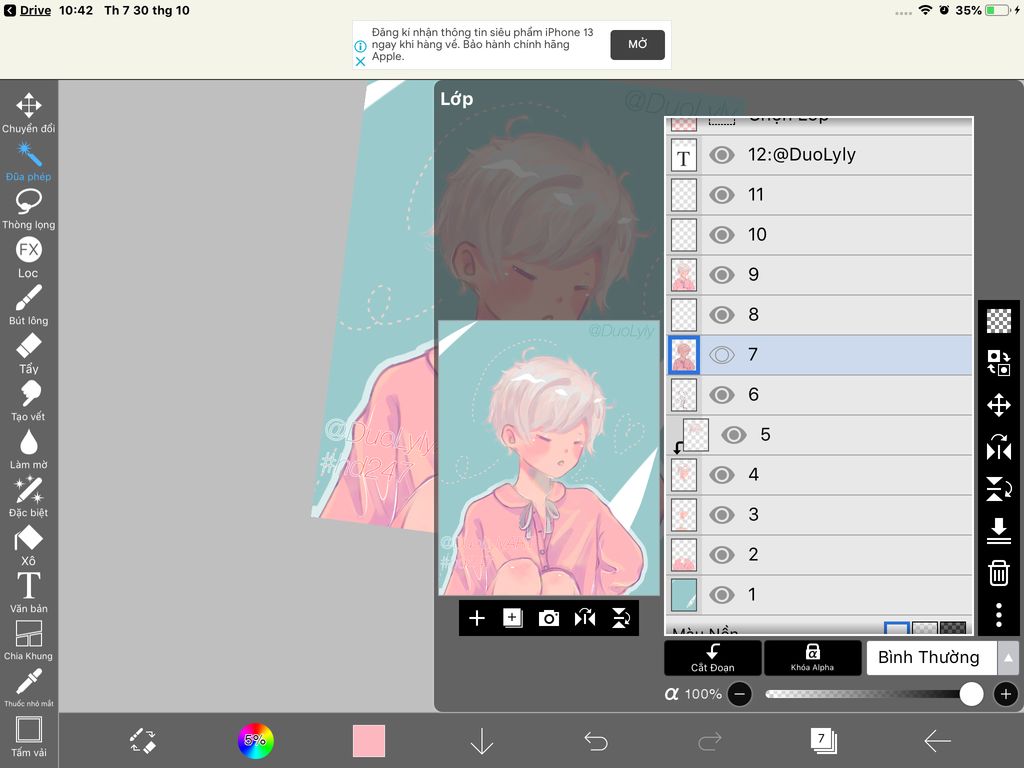This screenshot has width=1024, height=768.
Task: Select the Thòng lọng lasso tool
Action: click(x=29, y=209)
